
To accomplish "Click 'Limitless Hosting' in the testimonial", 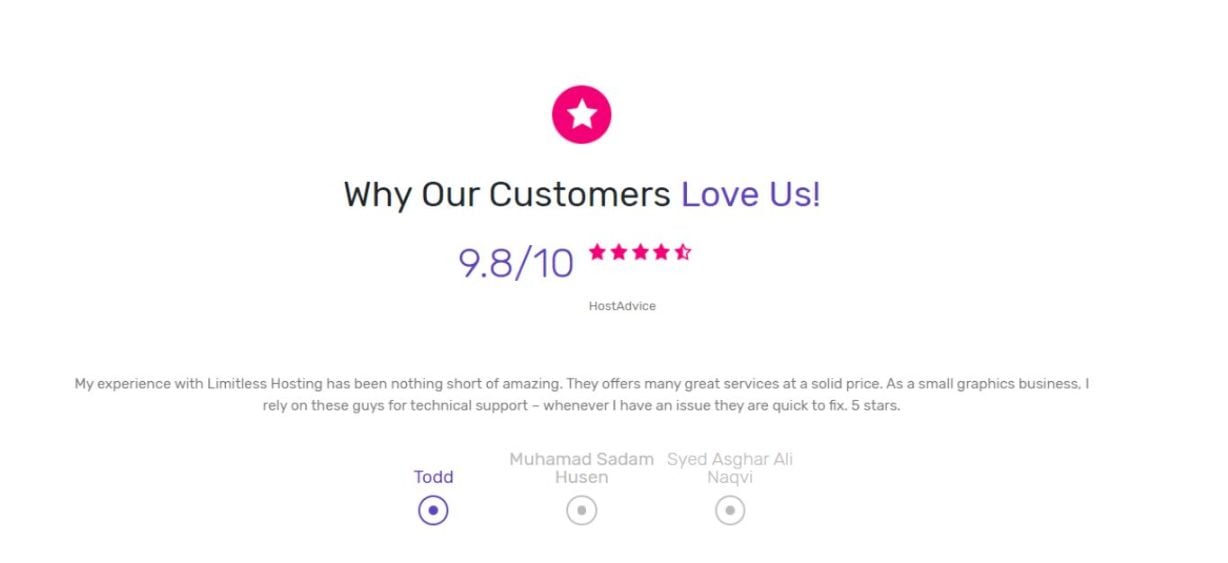I will tap(264, 384).
